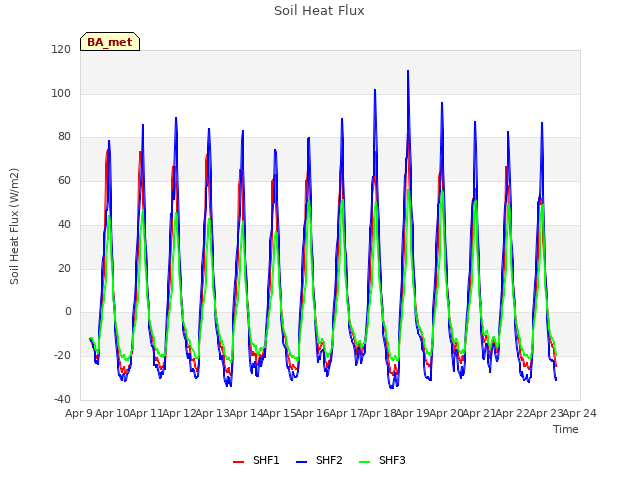Click the -40 y-axis tick label
This screenshot has width=640, height=480.
(x=62, y=399)
